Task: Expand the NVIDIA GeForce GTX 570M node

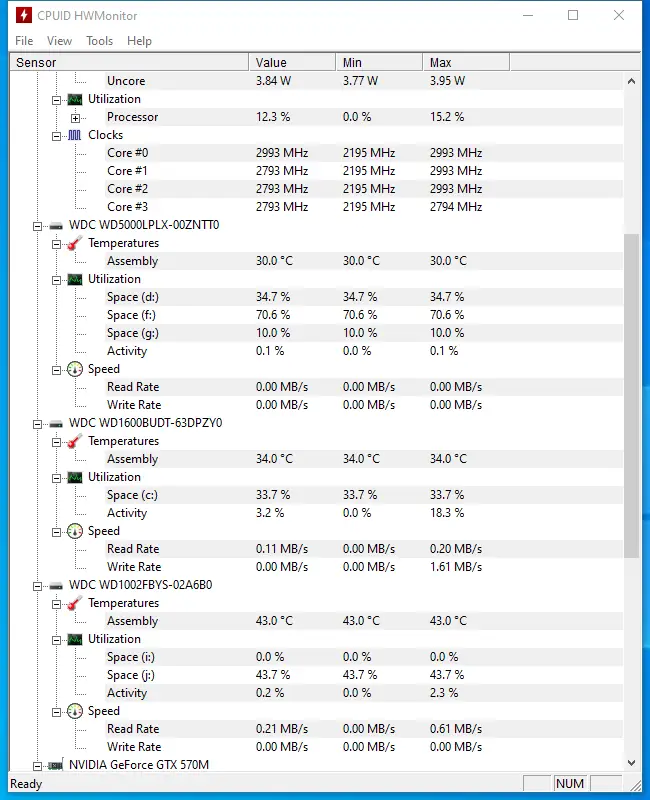Action: tap(37, 765)
